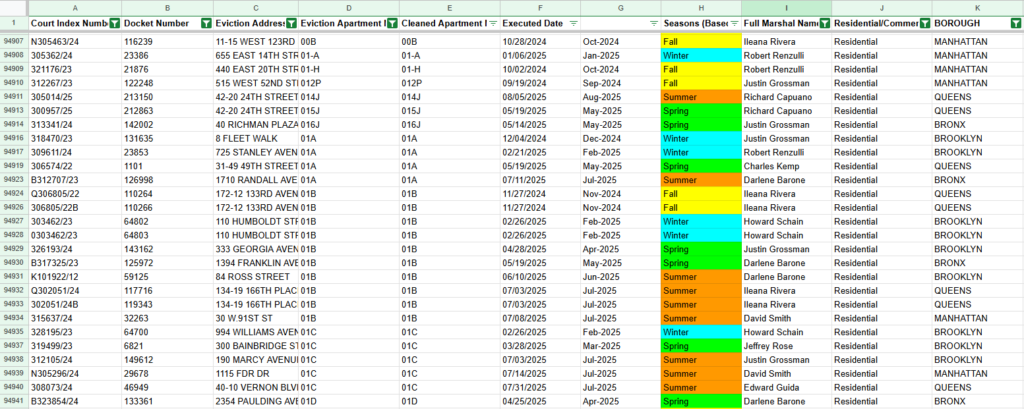Open filter for Eviction Address column
Image resolution: width=1024 pixels, height=409 pixels.
pos(290,23)
